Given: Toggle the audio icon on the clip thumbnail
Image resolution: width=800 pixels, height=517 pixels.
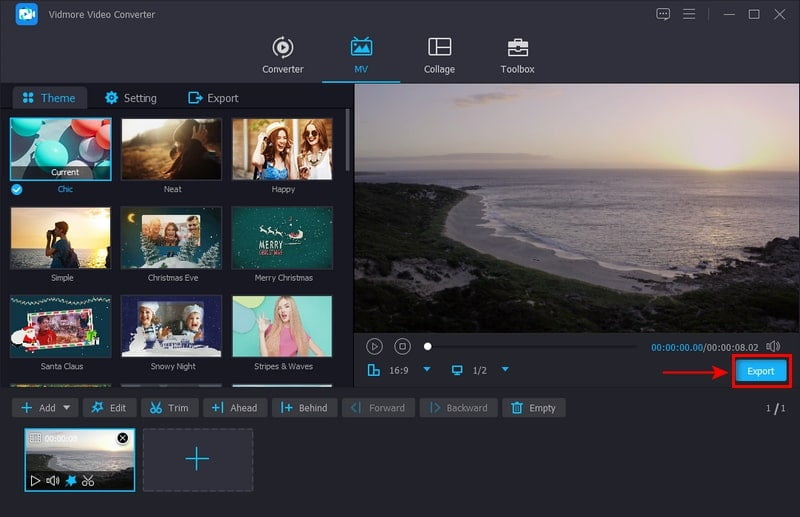Looking at the screenshot, I should pos(53,481).
